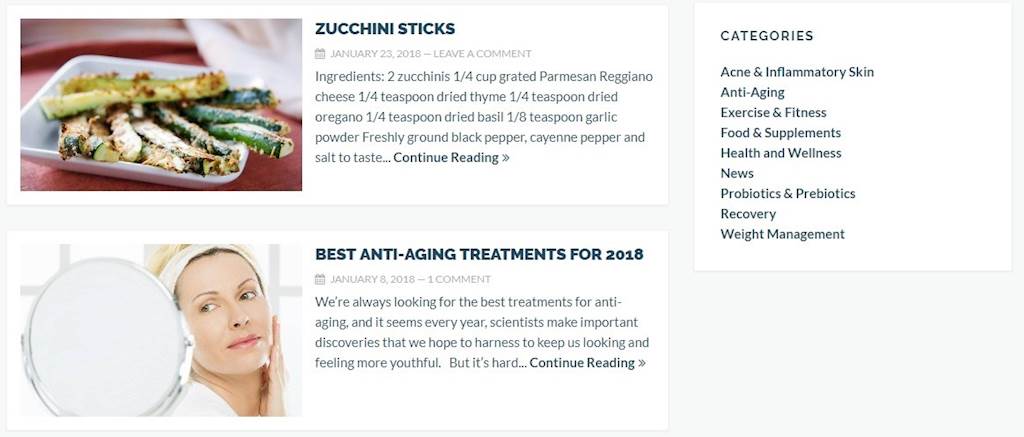
Task: Continue Reading the Zucchini Sticks post
Action: tap(451, 157)
